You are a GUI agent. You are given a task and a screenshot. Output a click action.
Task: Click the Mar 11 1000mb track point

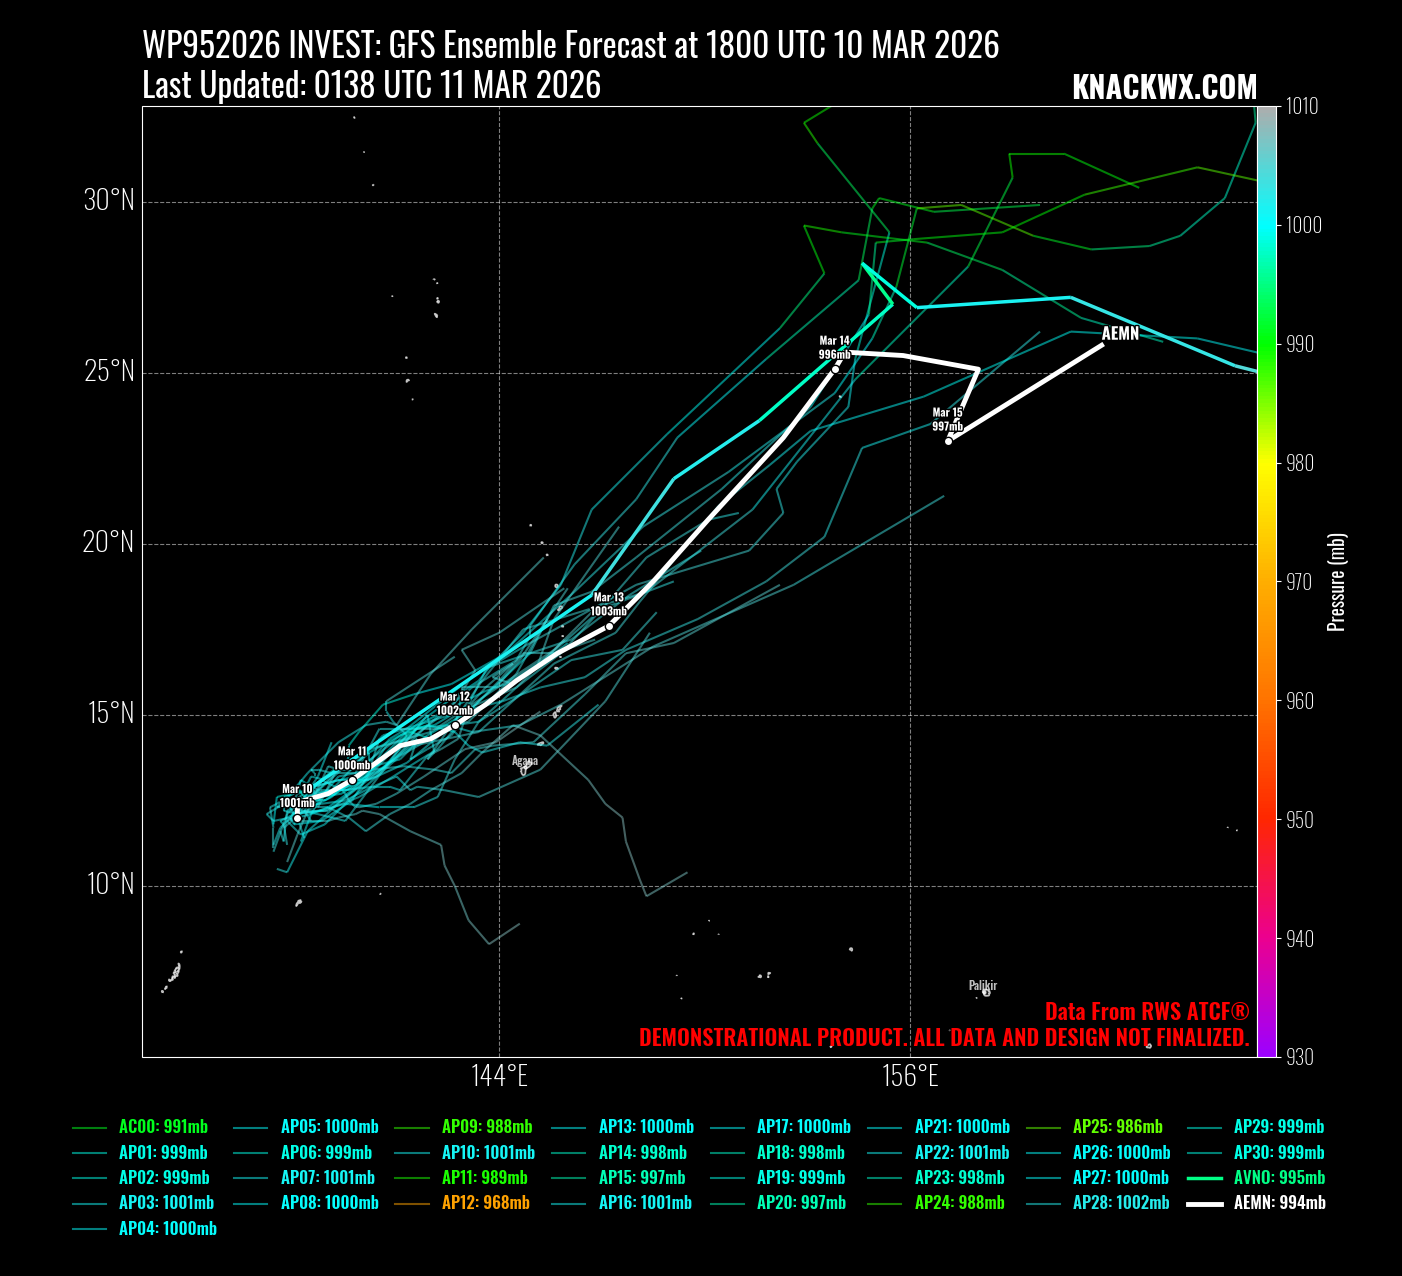[x=352, y=780]
